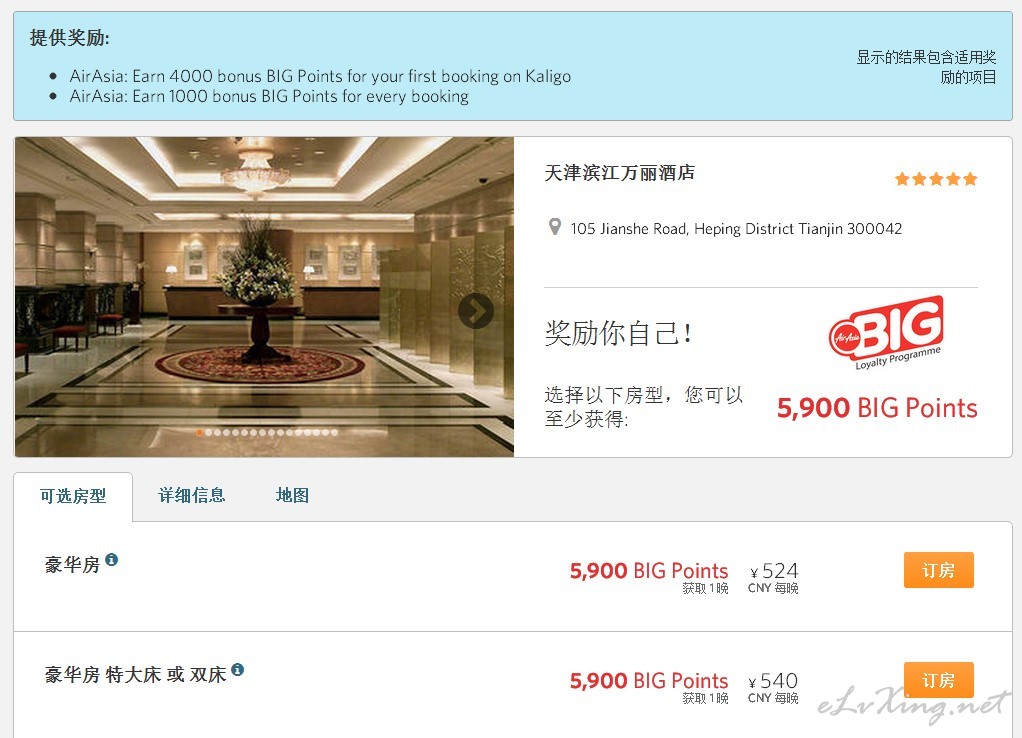
Task: Click the next-photo arrow on the hotel image
Action: point(475,311)
